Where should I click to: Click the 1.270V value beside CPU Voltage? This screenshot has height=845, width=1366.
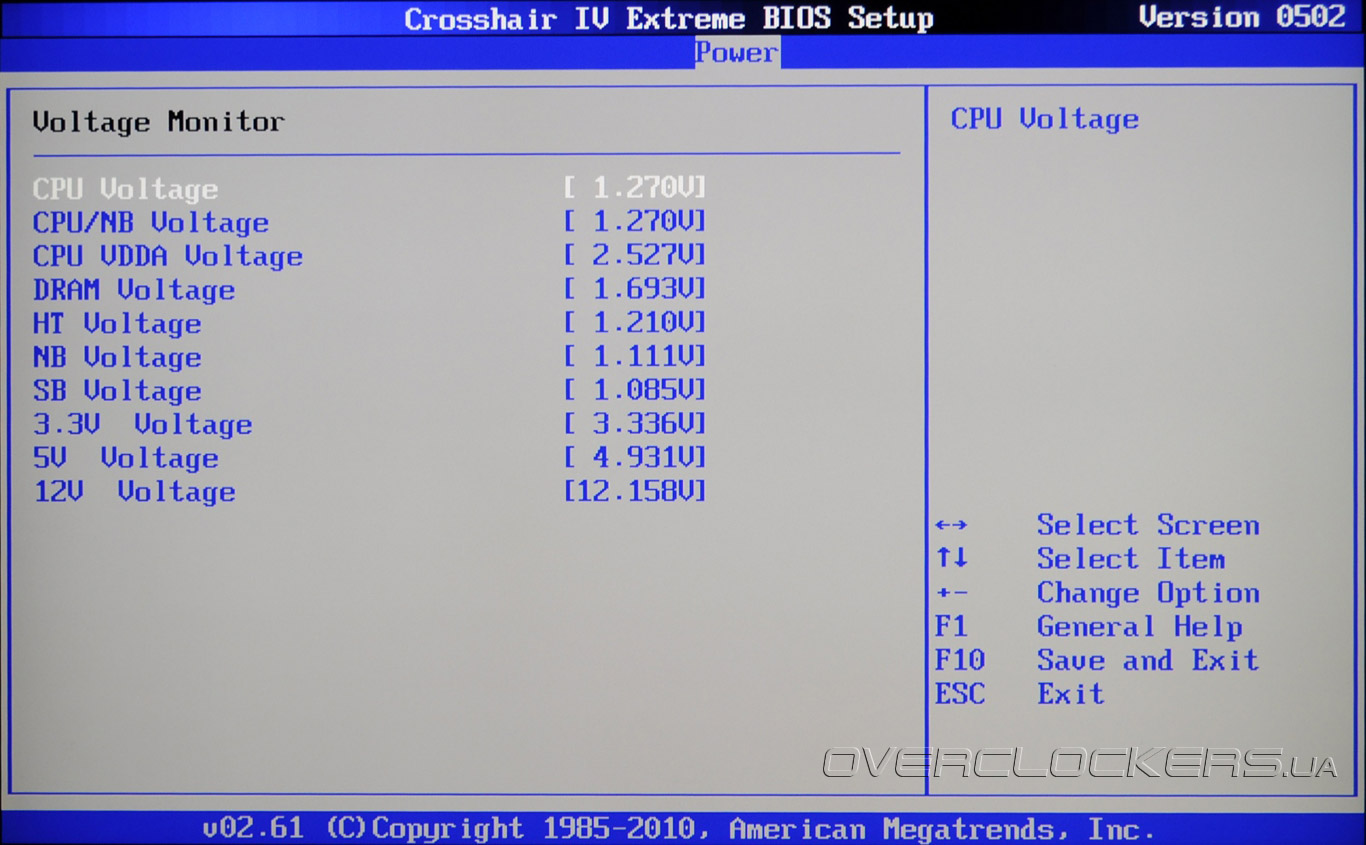pos(635,187)
